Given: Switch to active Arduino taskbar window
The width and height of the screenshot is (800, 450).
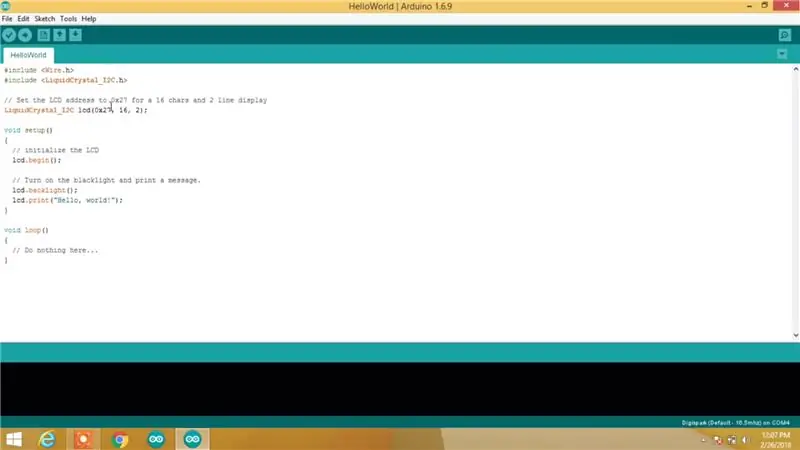Looking at the screenshot, I should pyautogui.click(x=192, y=439).
